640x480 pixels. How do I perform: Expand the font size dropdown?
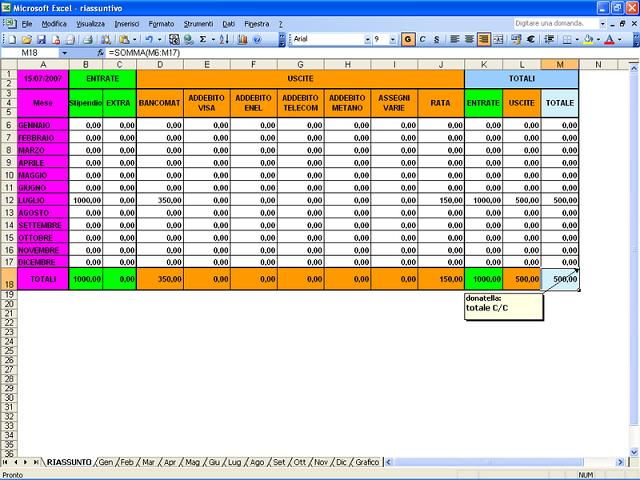(393, 39)
